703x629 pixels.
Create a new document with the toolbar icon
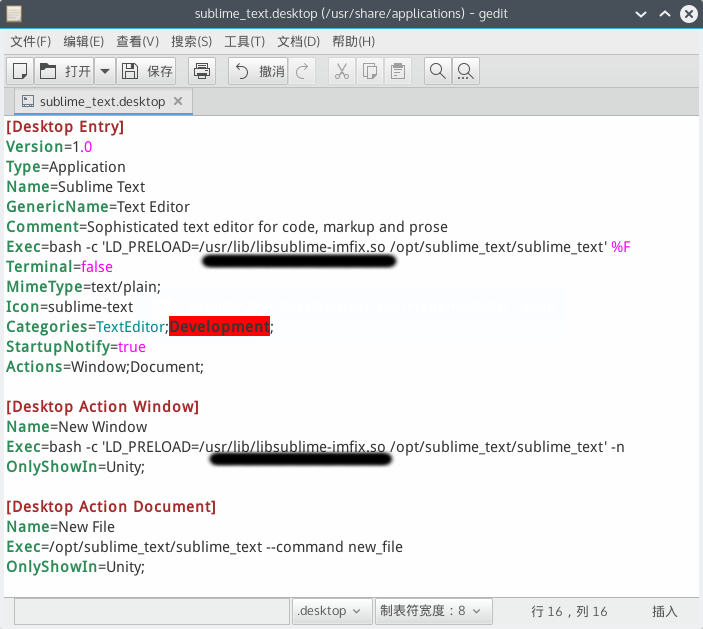20,71
